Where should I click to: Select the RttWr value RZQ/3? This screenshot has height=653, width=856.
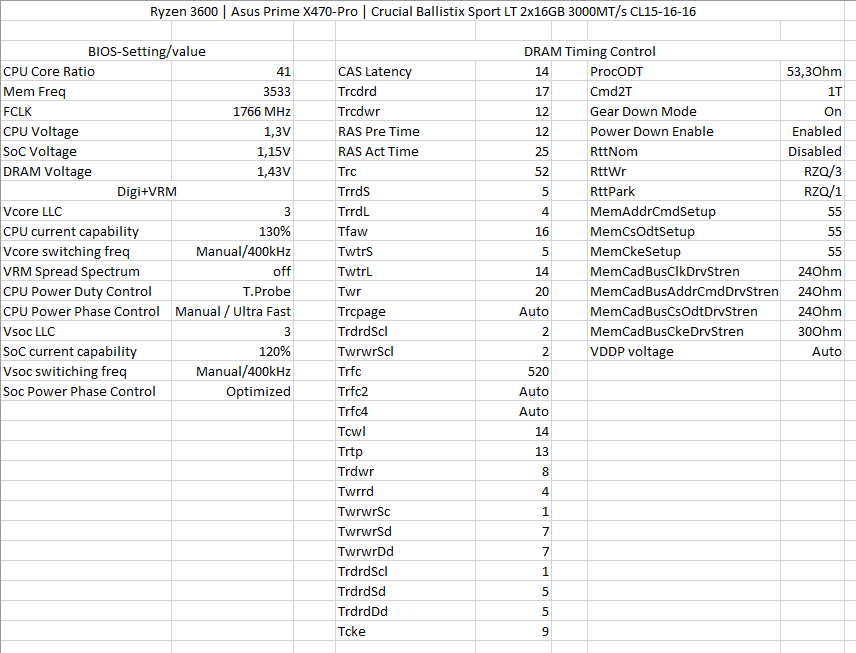[x=812, y=171]
